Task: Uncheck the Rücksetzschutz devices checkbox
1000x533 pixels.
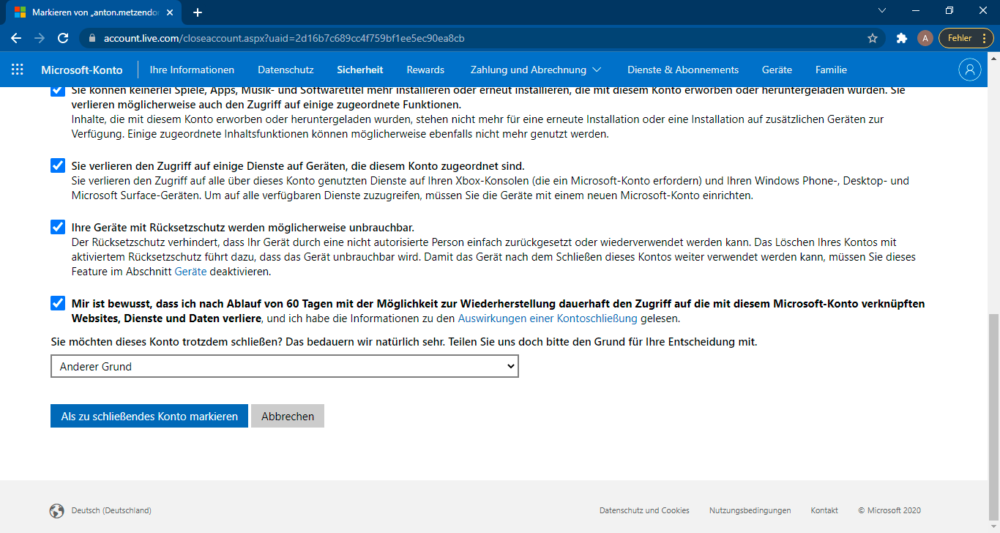Action: [x=57, y=227]
